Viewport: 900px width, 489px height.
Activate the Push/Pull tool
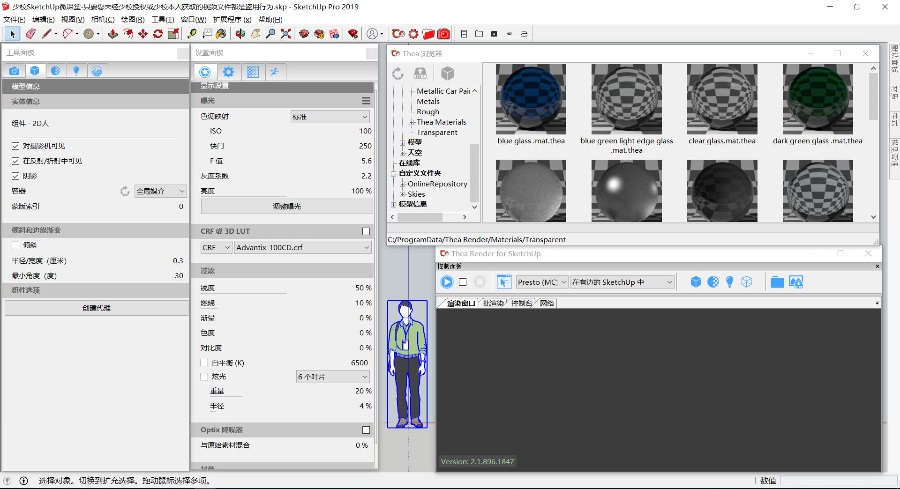[x=112, y=34]
